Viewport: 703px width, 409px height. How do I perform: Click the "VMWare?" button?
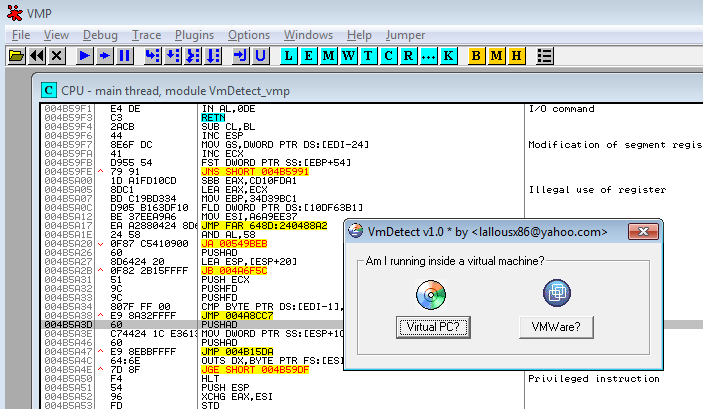557,327
